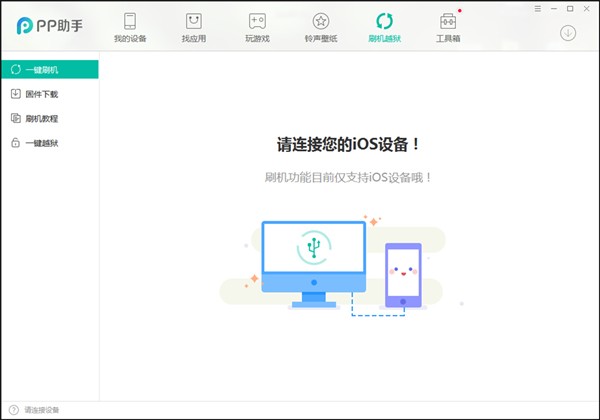Image resolution: width=600 pixels, height=420 pixels.
Task: Click the 刷机越狱 green refresh icon
Action: point(384,21)
